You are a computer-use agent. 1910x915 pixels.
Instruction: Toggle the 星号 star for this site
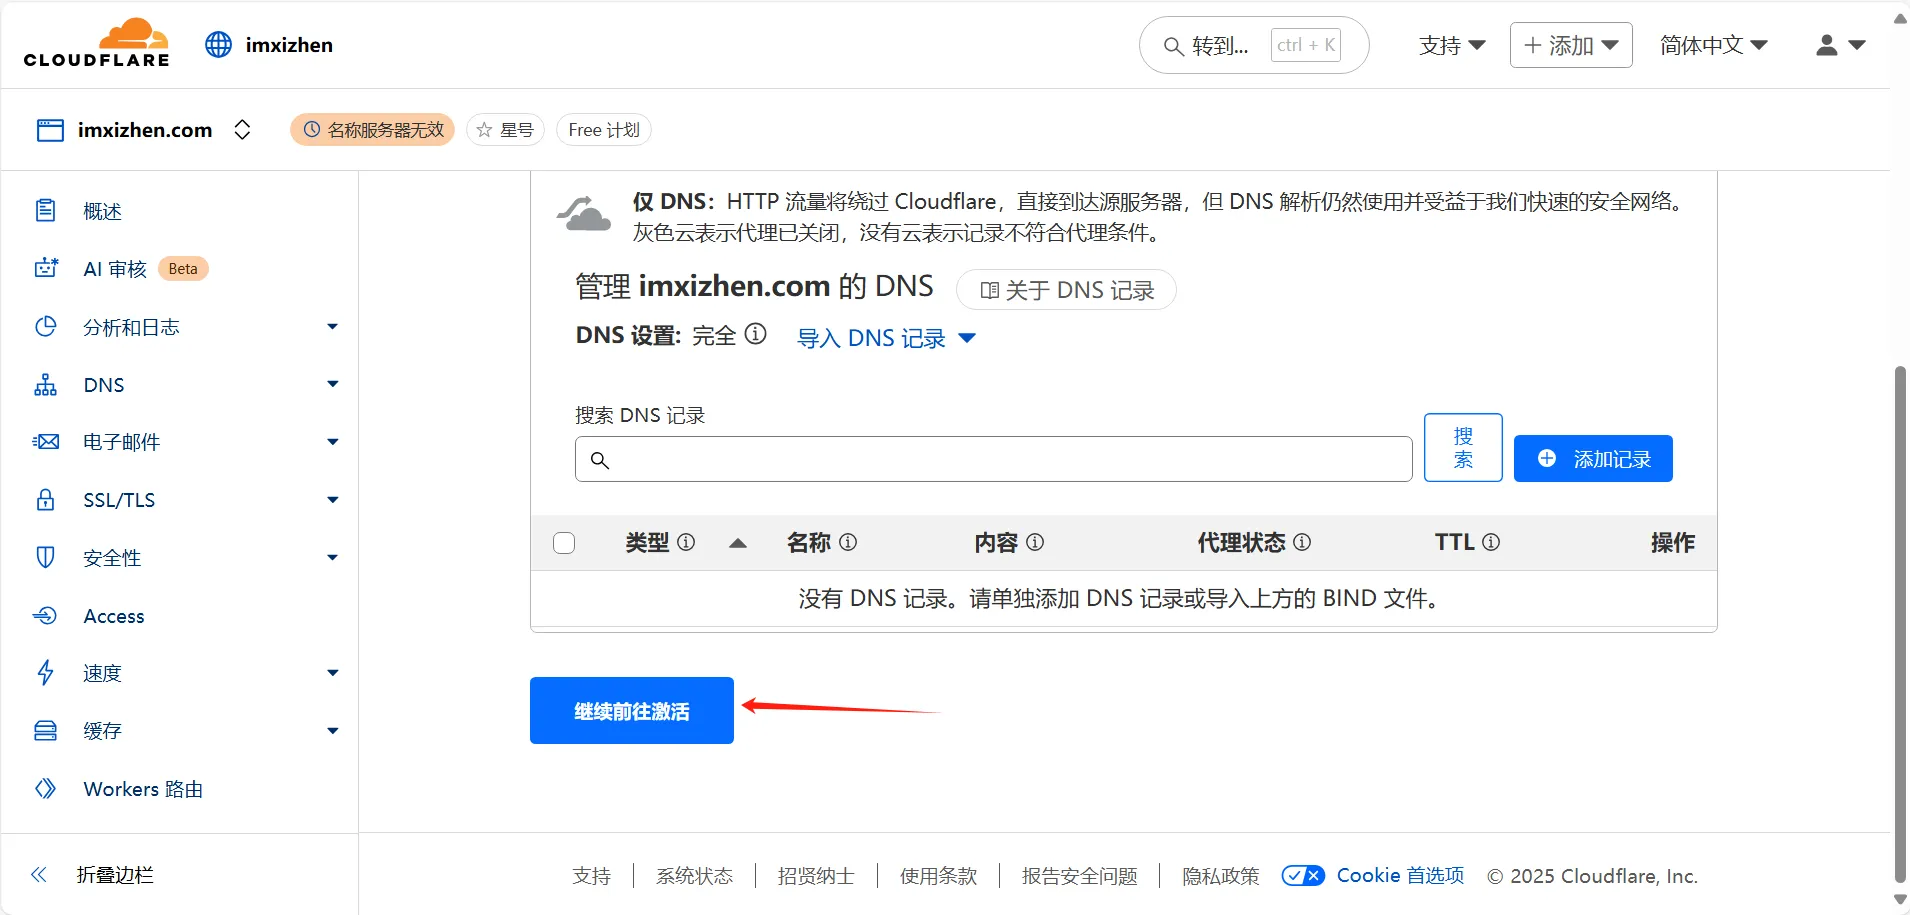[505, 130]
